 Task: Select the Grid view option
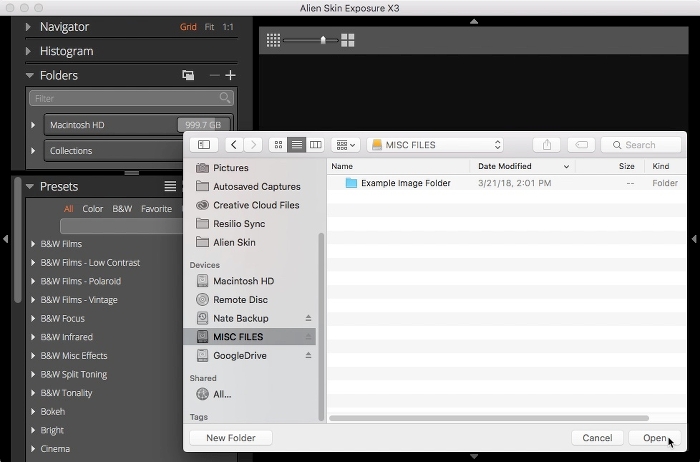click(188, 27)
